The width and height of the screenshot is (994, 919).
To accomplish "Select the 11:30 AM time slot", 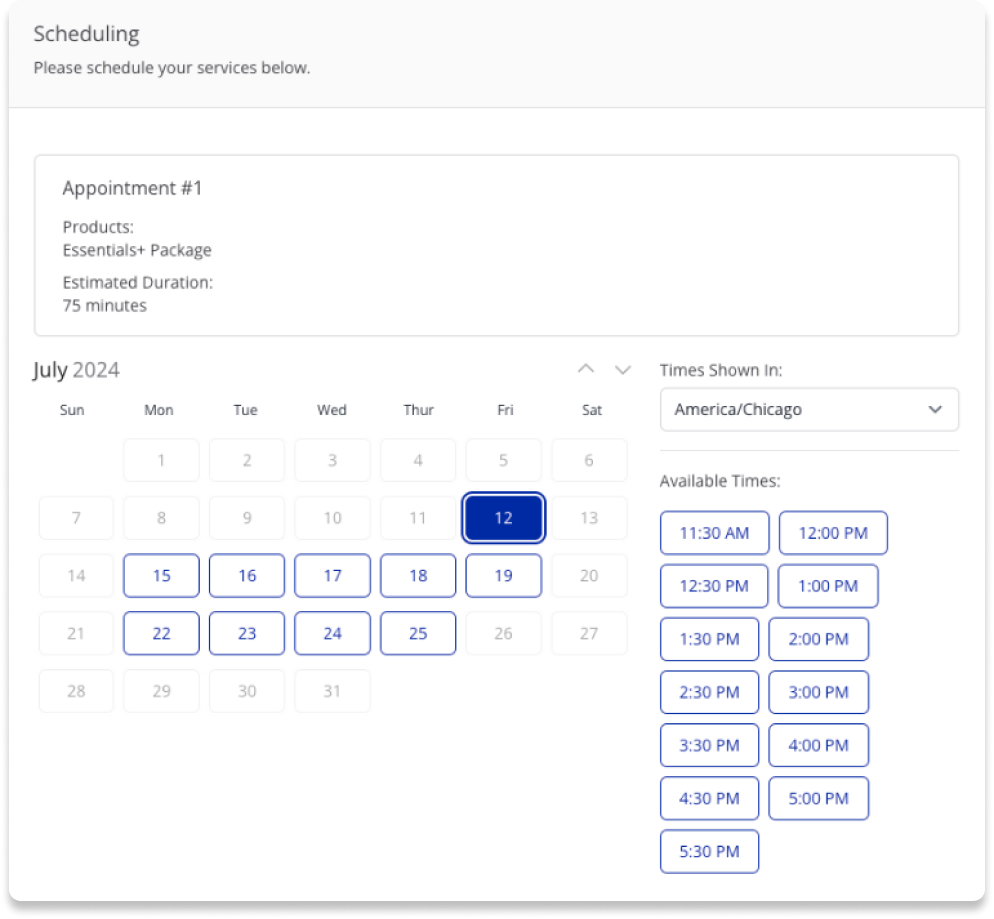I will pos(714,533).
